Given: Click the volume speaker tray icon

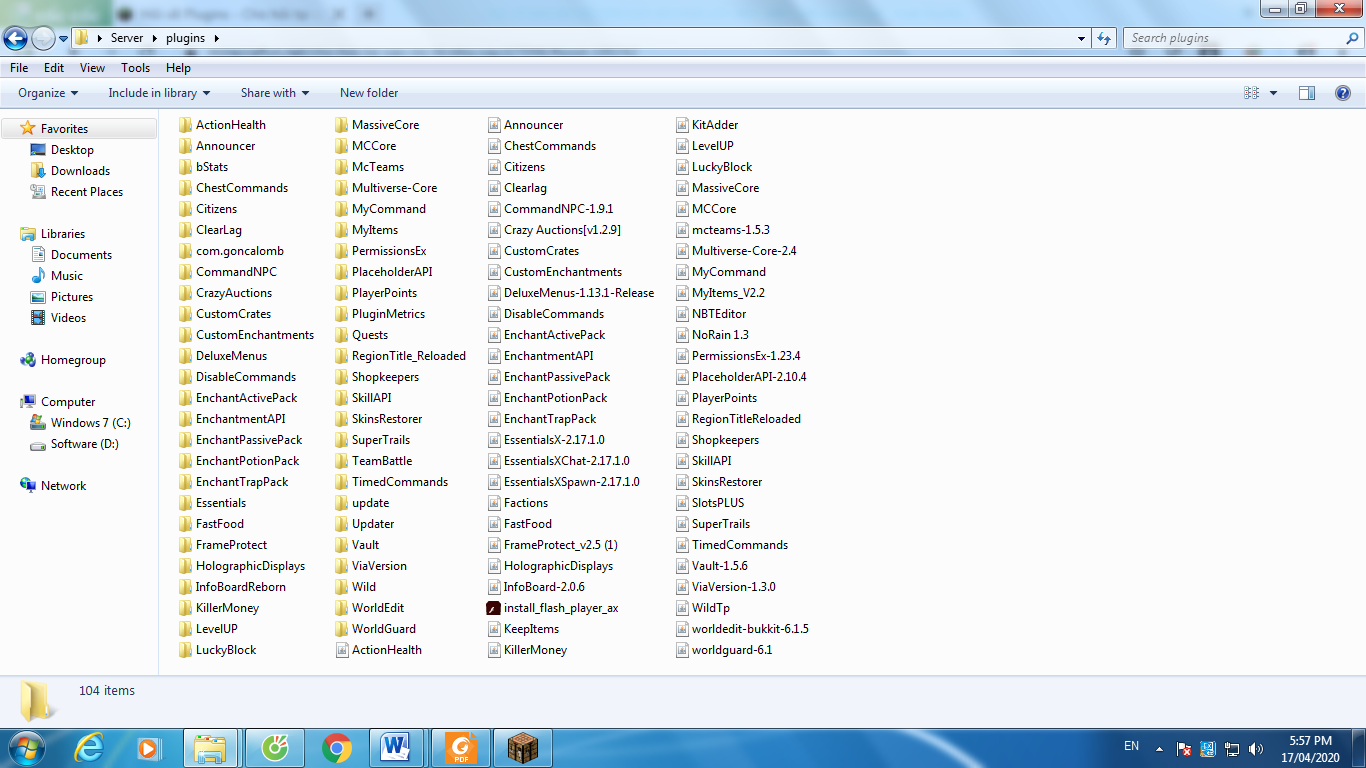Looking at the screenshot, I should [1256, 748].
